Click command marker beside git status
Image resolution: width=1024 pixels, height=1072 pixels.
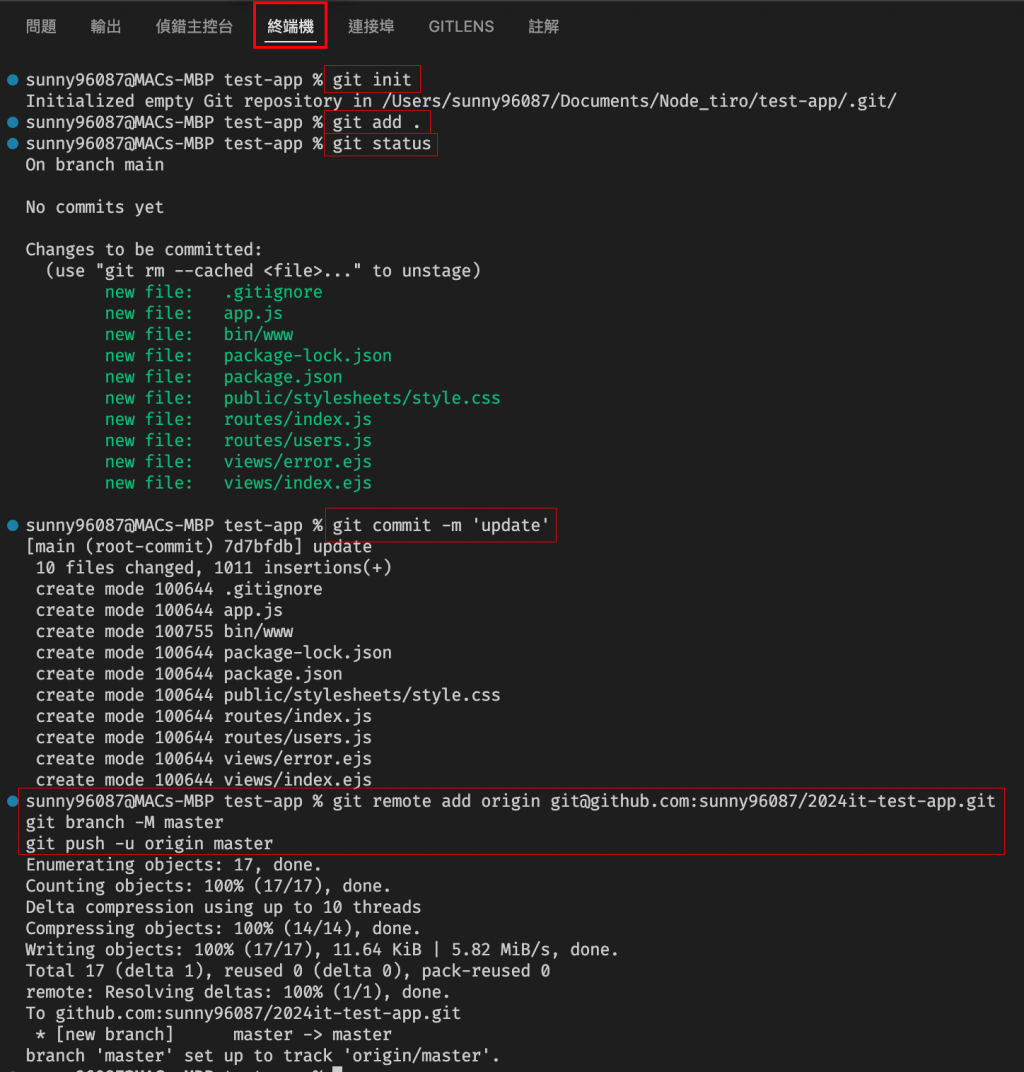tap(12, 144)
